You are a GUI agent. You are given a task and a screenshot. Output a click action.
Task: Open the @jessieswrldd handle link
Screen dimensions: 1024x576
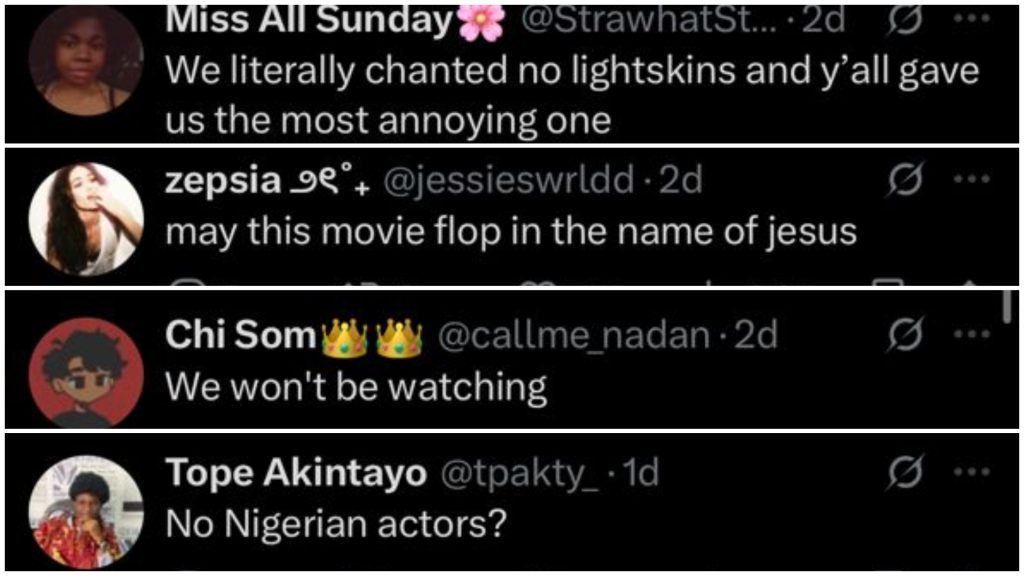510,181
